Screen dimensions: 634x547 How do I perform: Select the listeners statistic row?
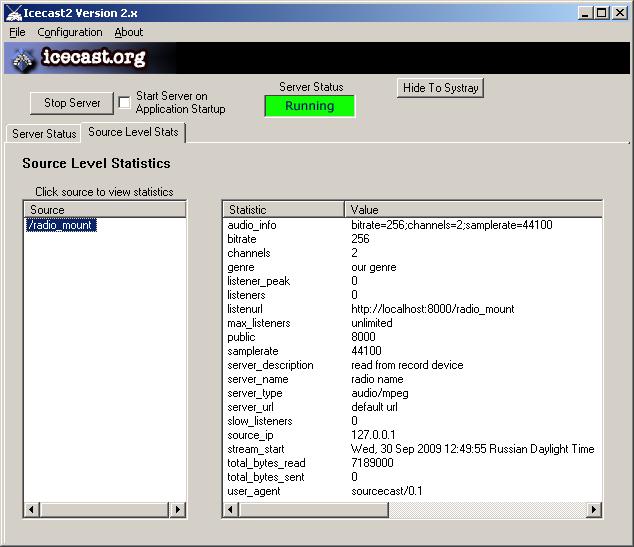coord(412,295)
